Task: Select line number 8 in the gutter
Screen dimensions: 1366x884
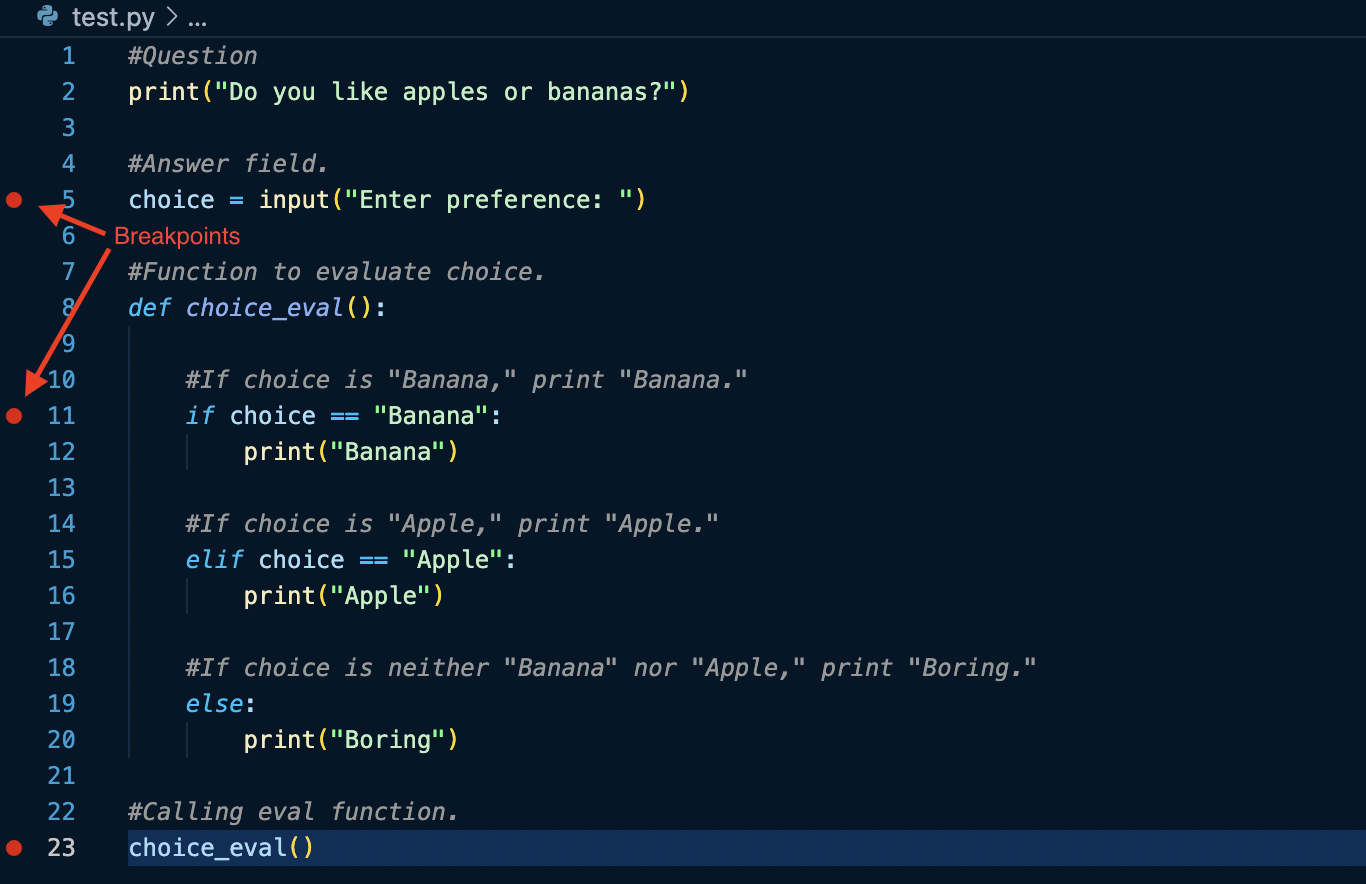Action: coord(68,308)
